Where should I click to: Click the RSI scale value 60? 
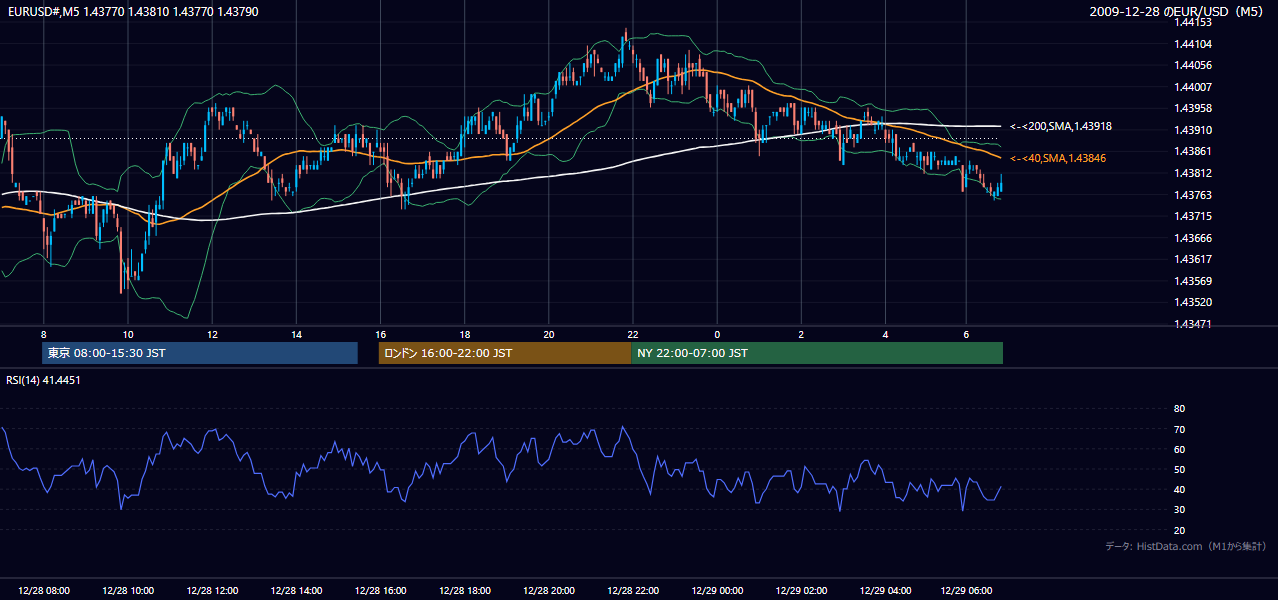(x=1179, y=449)
